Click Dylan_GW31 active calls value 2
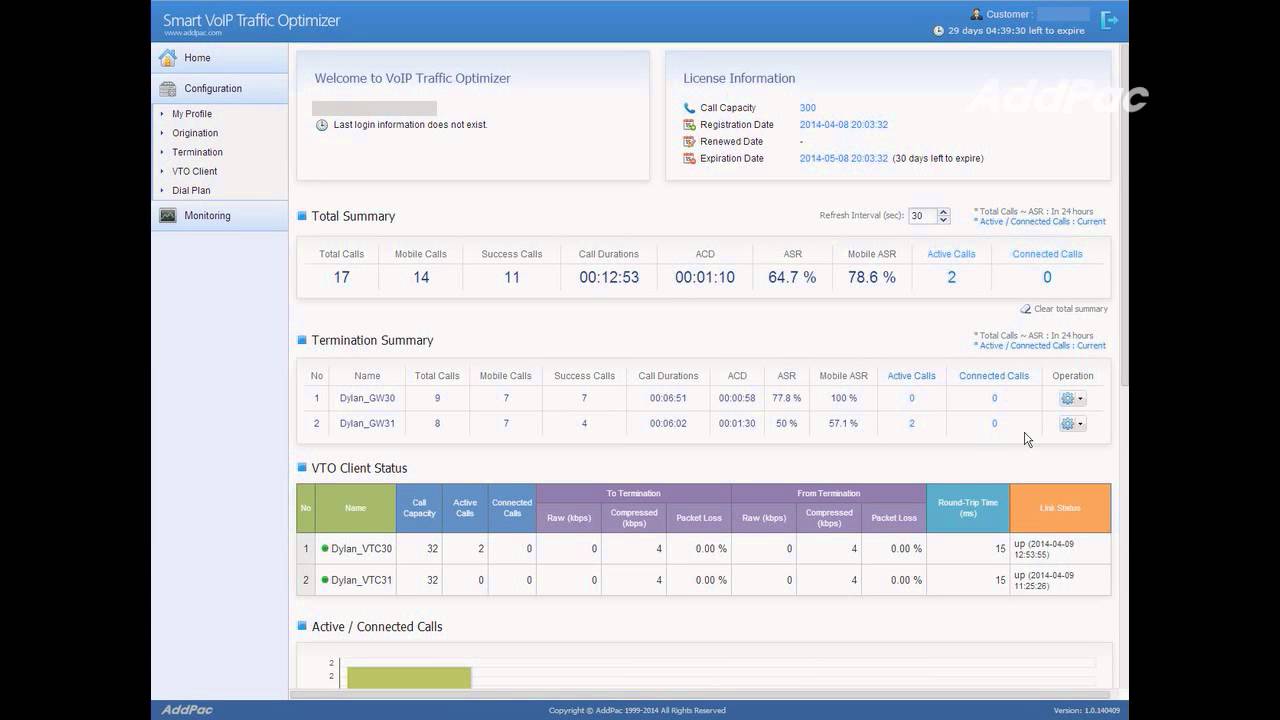The height and width of the screenshot is (720, 1280). click(912, 424)
